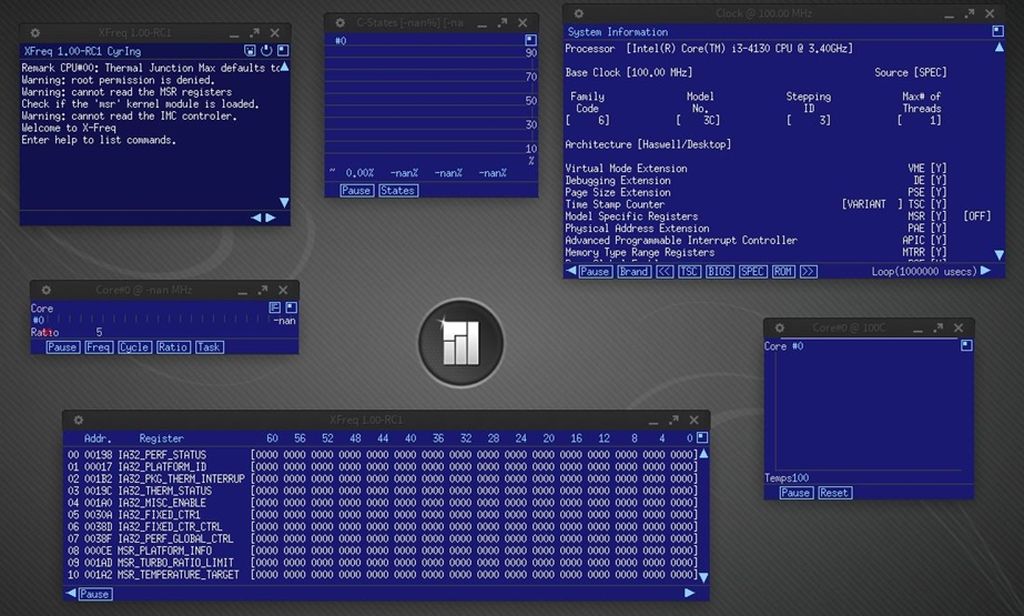Select the TSC clock source option
Image resolution: width=1024 pixels, height=616 pixels.
coord(689,271)
